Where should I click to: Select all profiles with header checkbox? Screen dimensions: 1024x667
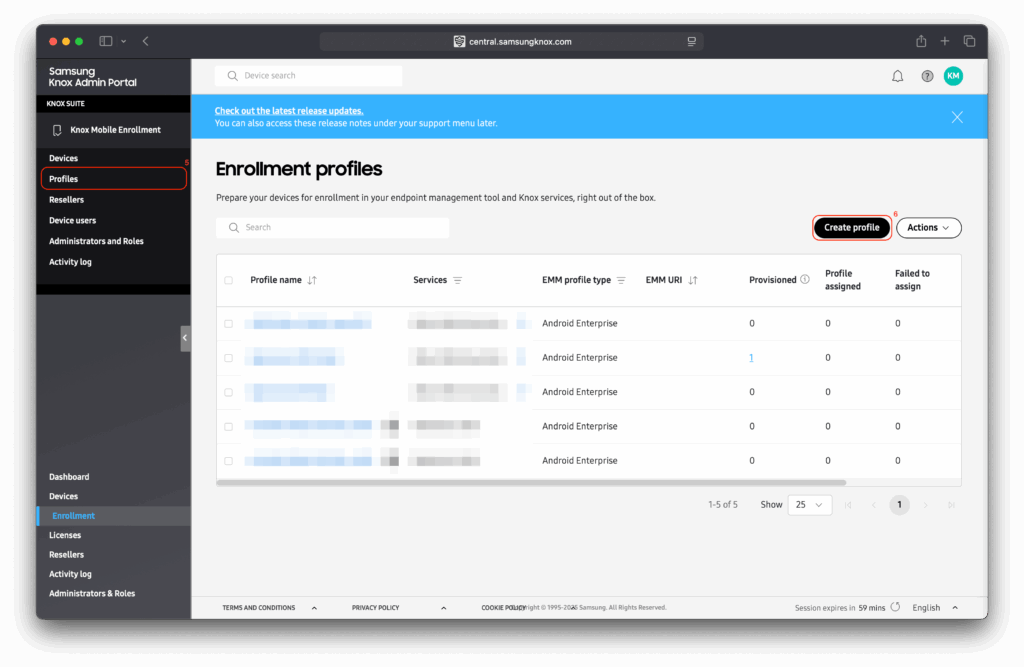[226, 280]
